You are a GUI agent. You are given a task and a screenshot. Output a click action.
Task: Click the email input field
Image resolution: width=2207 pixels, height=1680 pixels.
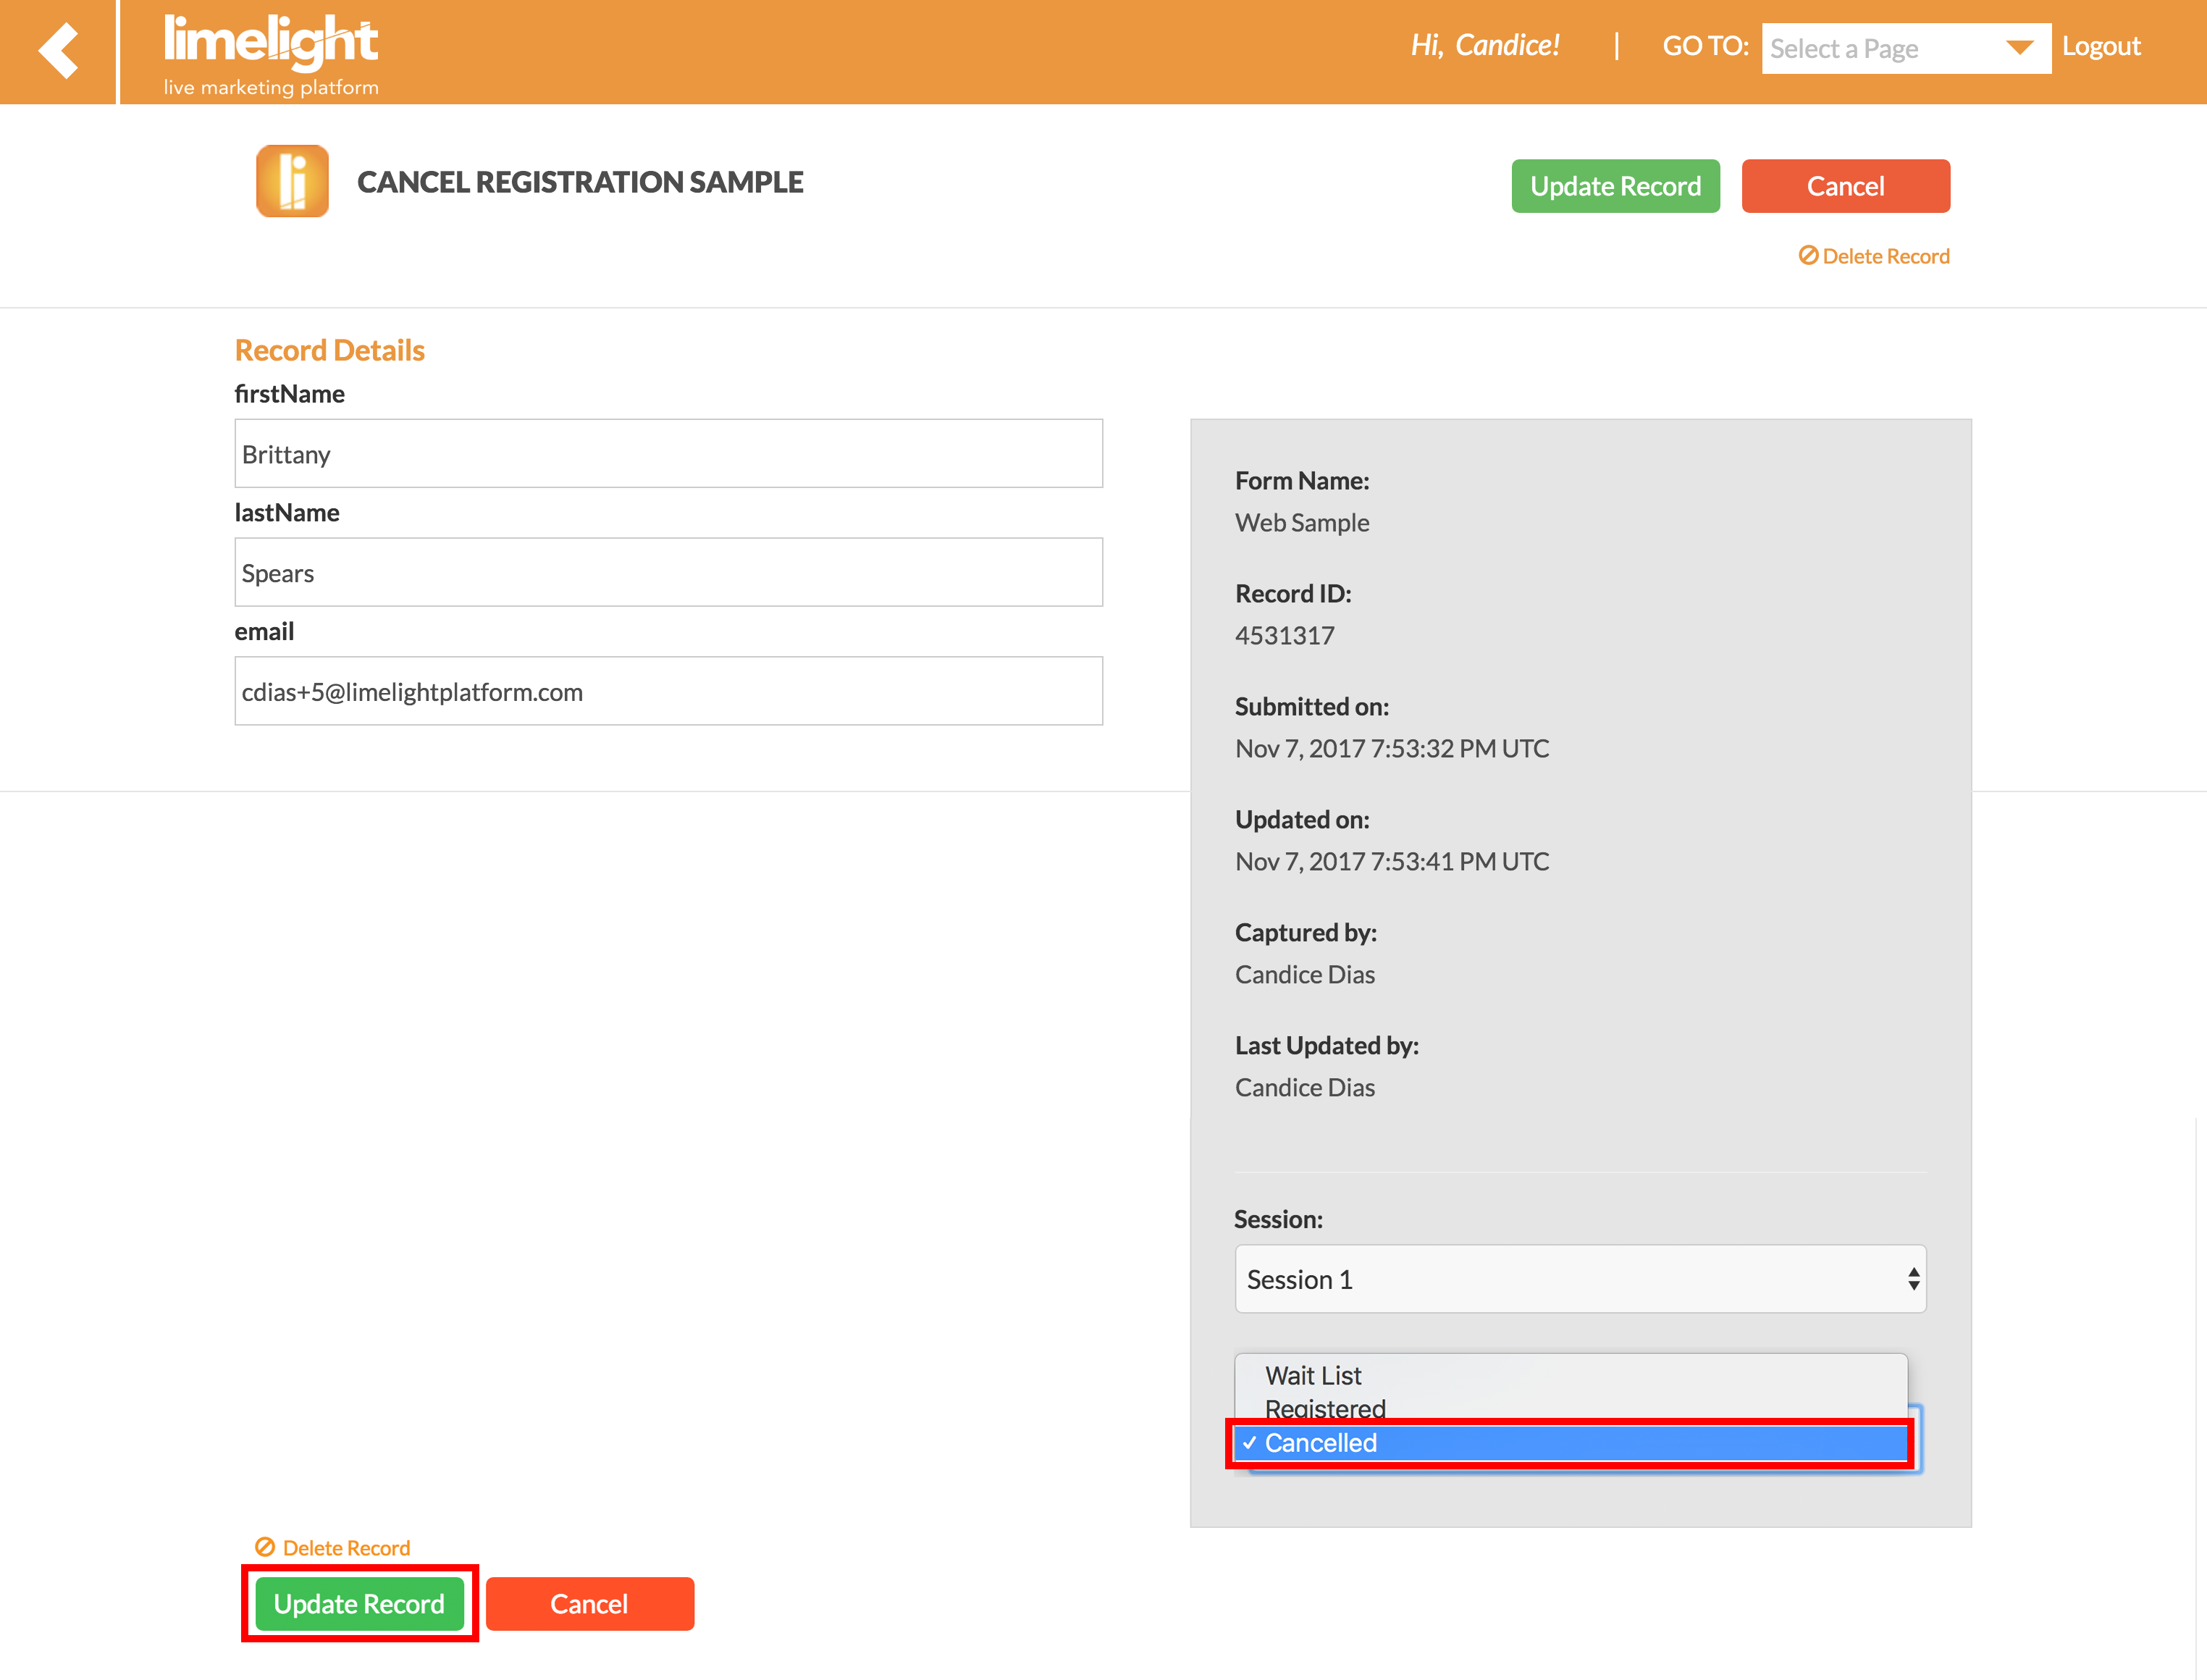tap(668, 692)
